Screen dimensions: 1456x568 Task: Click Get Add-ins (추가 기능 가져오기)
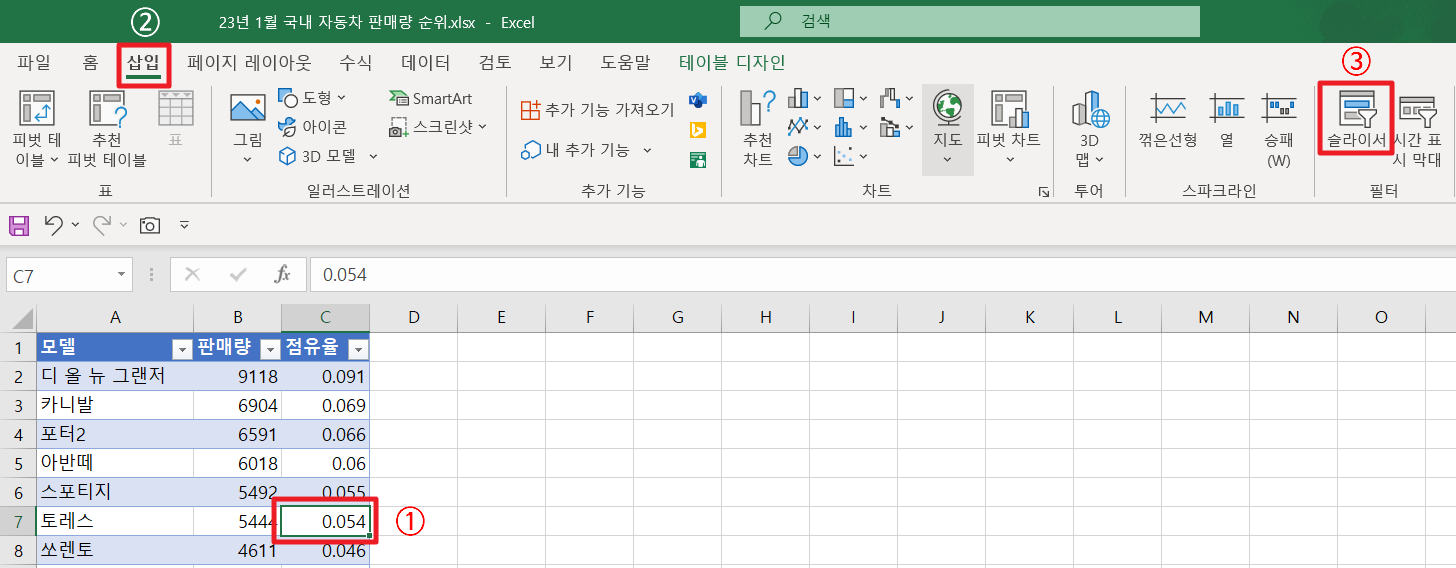tap(598, 109)
